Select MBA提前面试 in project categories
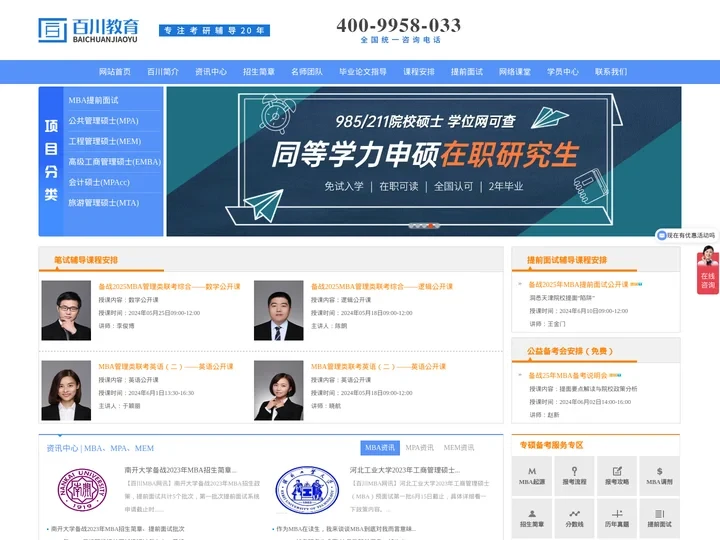This screenshot has height=540, width=720. (93, 100)
